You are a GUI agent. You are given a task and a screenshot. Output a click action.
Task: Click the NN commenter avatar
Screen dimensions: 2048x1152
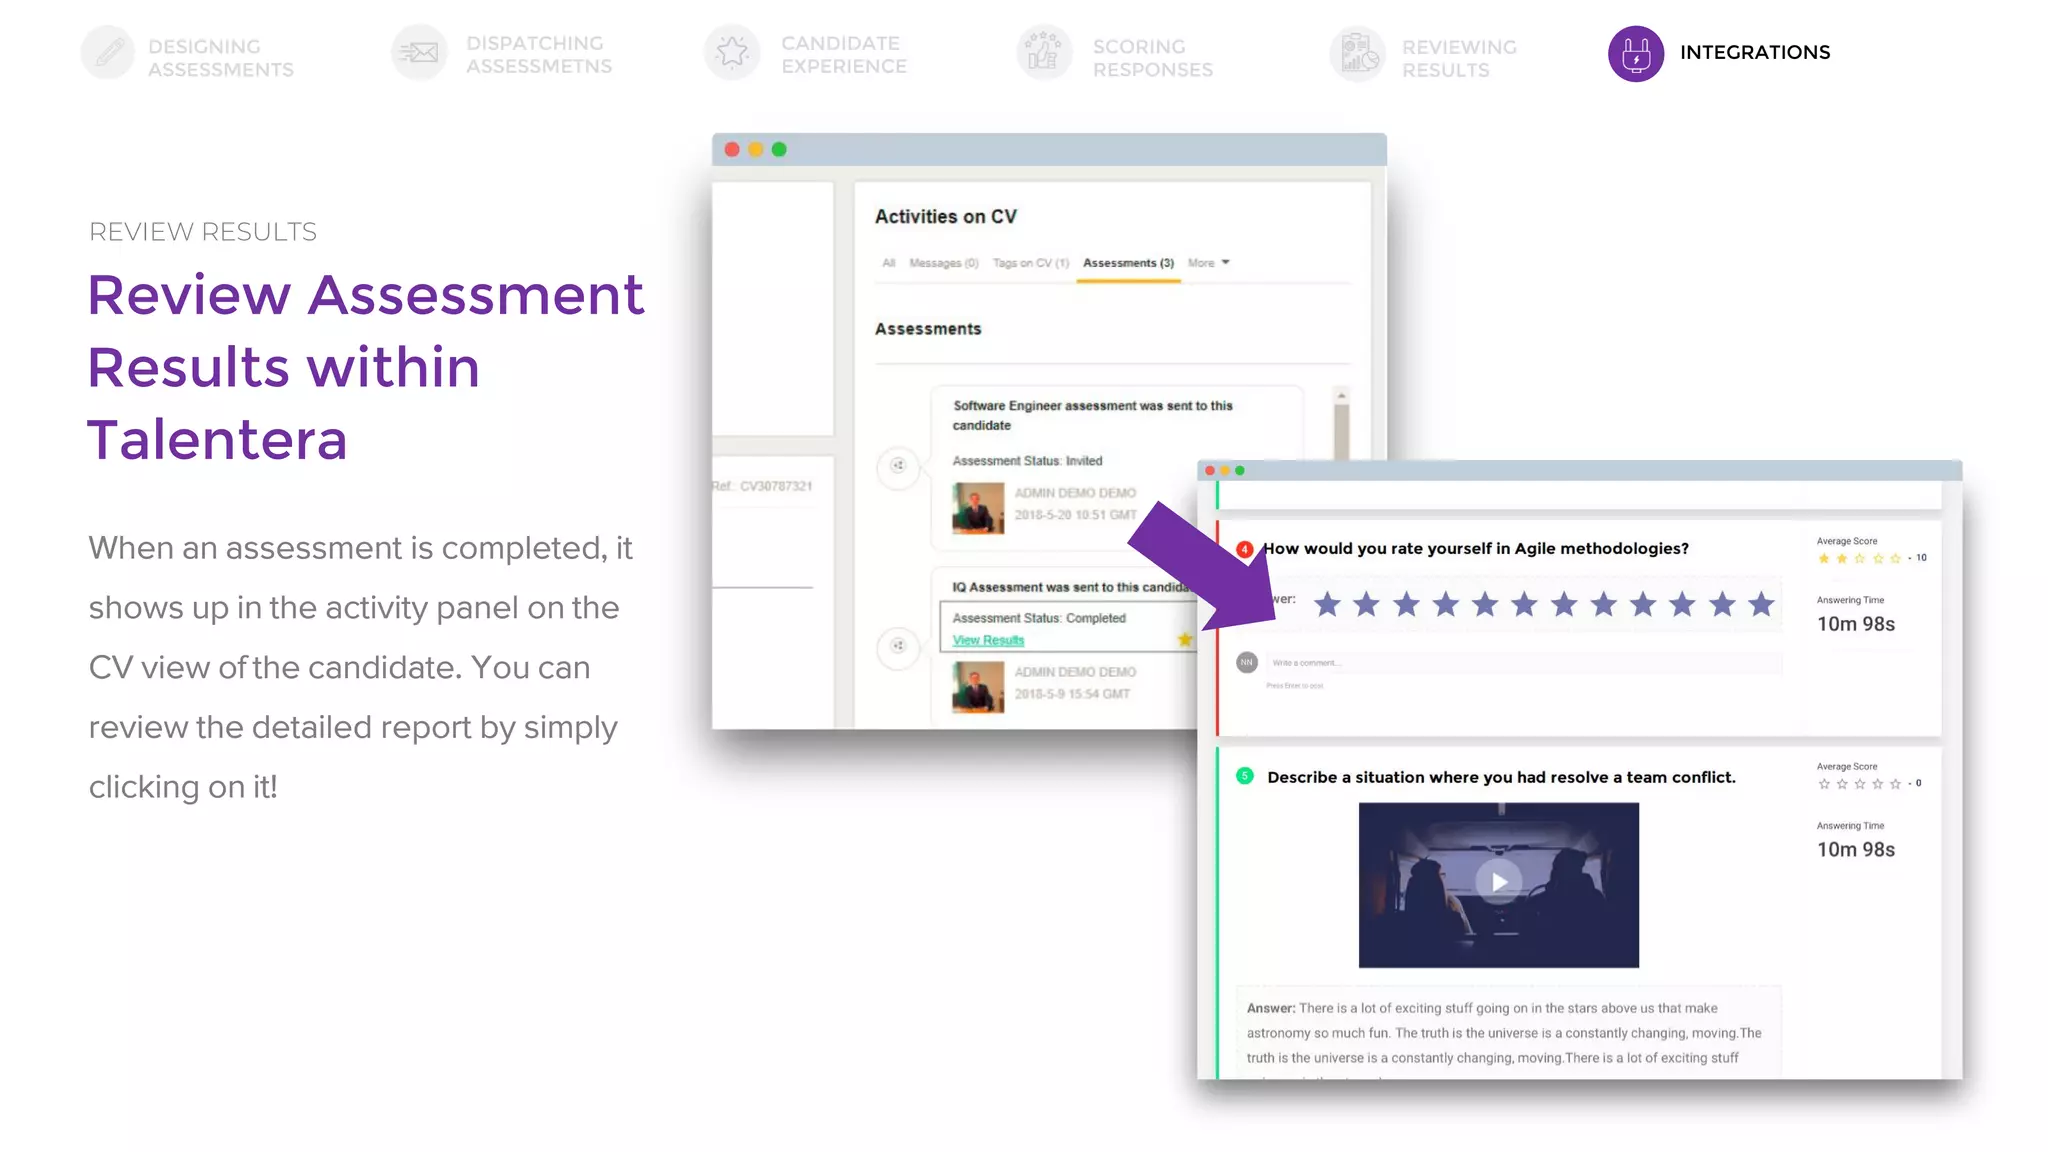tap(1247, 662)
